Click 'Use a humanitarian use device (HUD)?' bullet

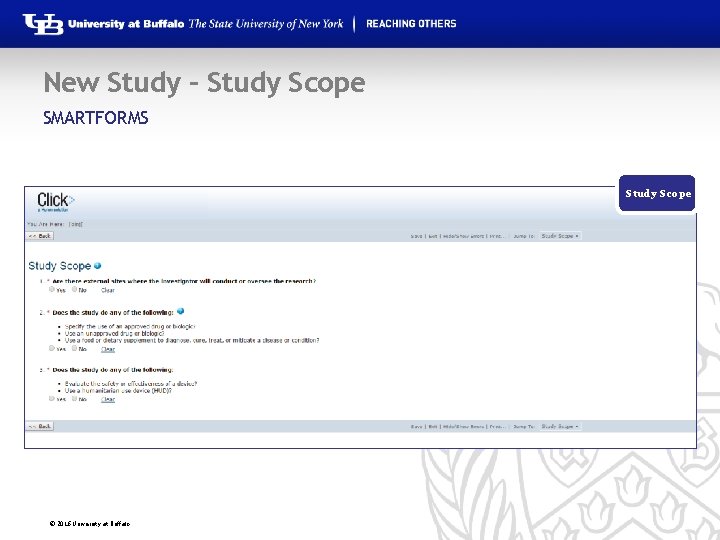[118, 390]
